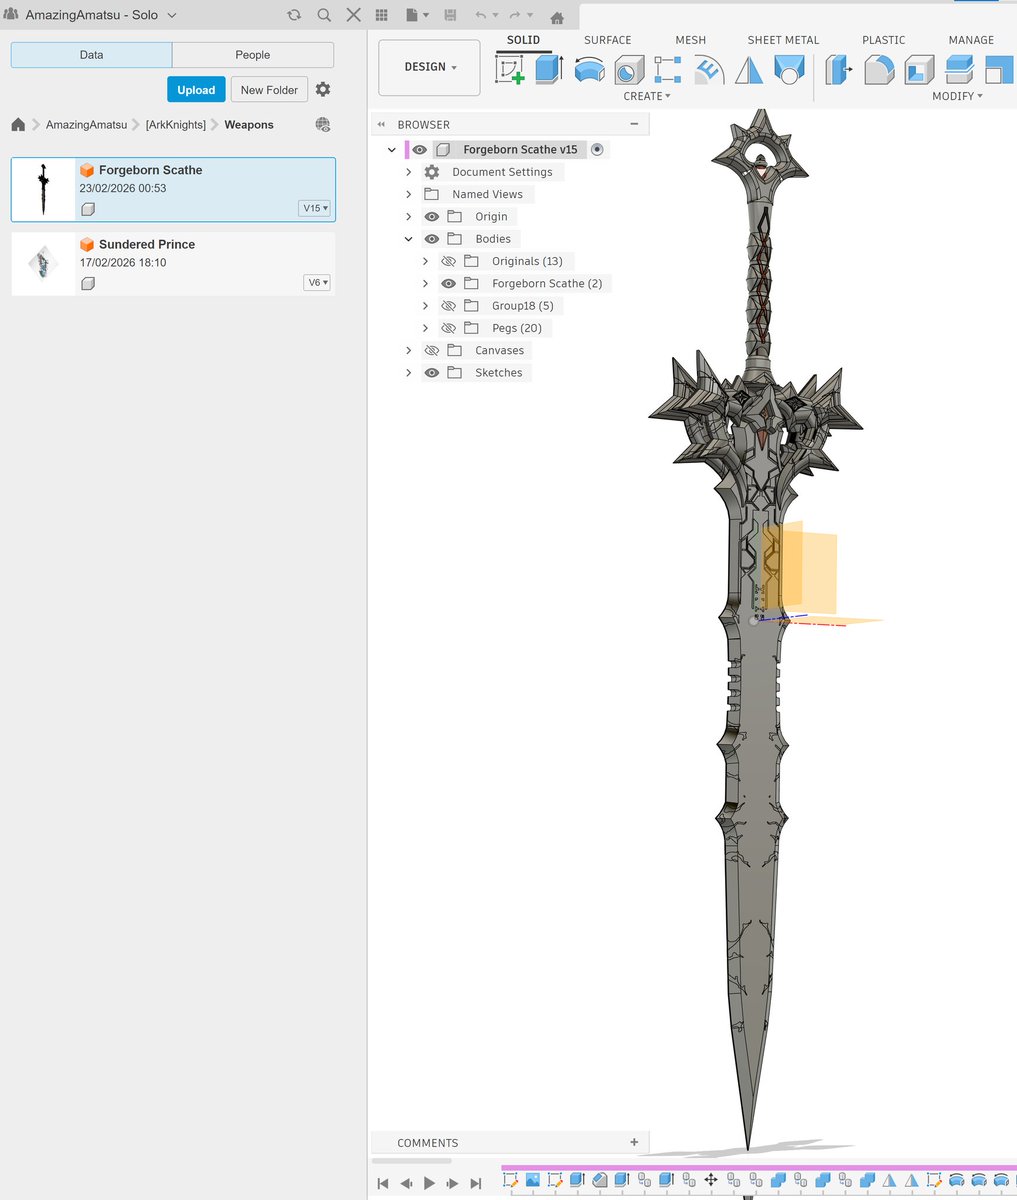Show the Group18 (5) group
Screen dimensions: 1017x1200
[x=449, y=306]
